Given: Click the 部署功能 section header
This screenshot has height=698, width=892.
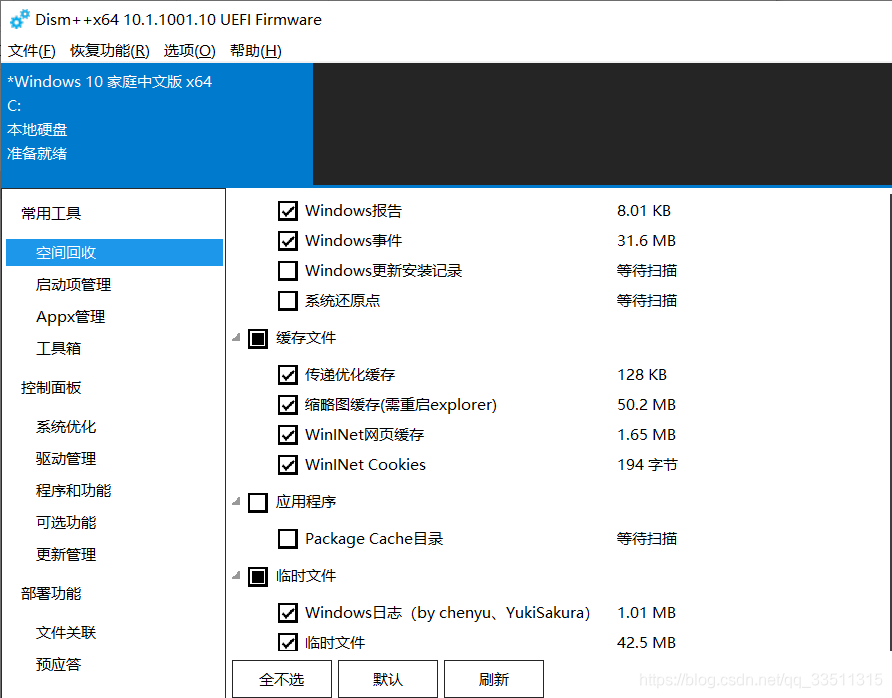Looking at the screenshot, I should pos(51,593).
